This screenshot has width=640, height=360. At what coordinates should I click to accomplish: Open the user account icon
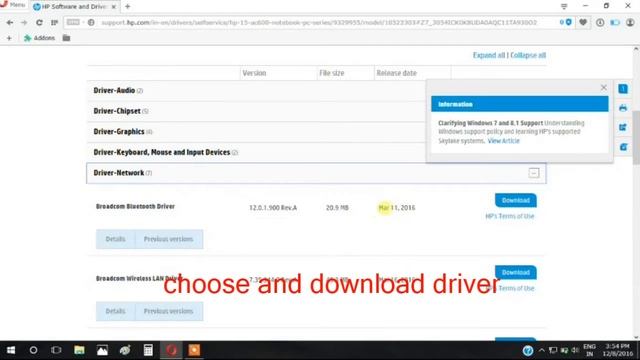(630, 22)
